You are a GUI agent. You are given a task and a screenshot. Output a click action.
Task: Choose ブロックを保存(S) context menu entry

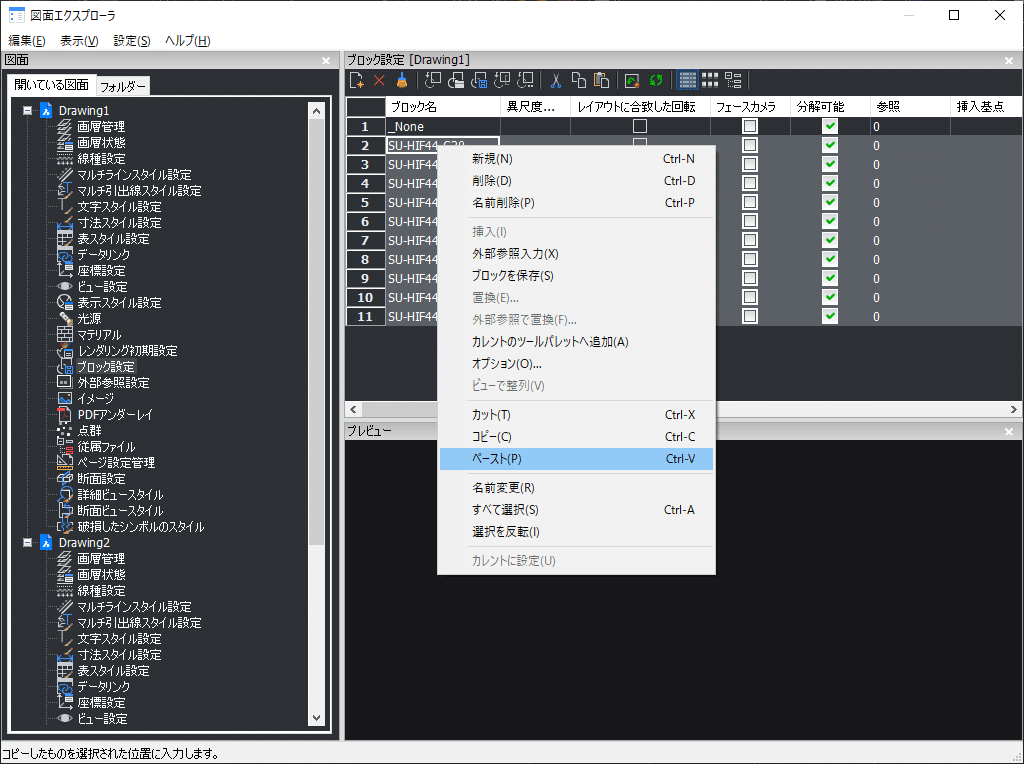click(x=576, y=276)
